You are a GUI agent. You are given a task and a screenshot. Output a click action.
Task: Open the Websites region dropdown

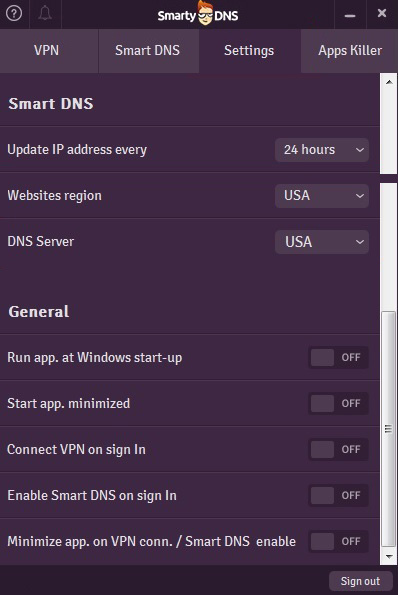coord(322,196)
